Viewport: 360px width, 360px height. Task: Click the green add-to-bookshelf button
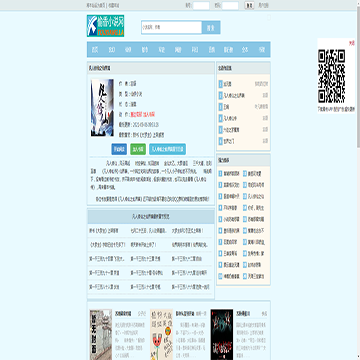(138, 149)
